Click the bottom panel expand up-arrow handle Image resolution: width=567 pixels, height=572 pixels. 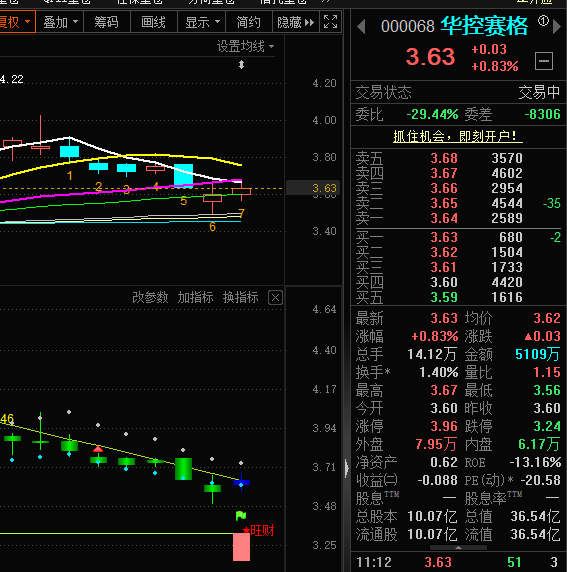coord(458,548)
